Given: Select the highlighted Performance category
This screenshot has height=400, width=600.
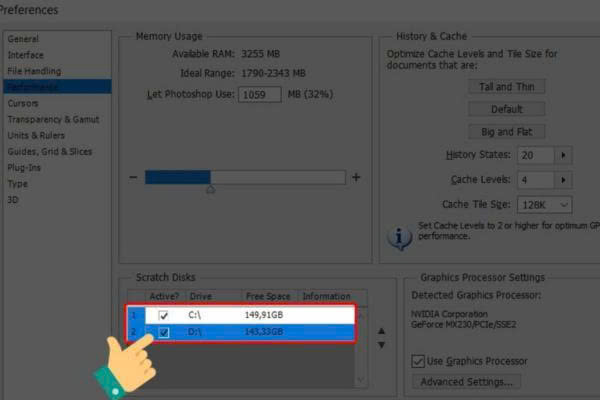Looking at the screenshot, I should pos(57,87).
